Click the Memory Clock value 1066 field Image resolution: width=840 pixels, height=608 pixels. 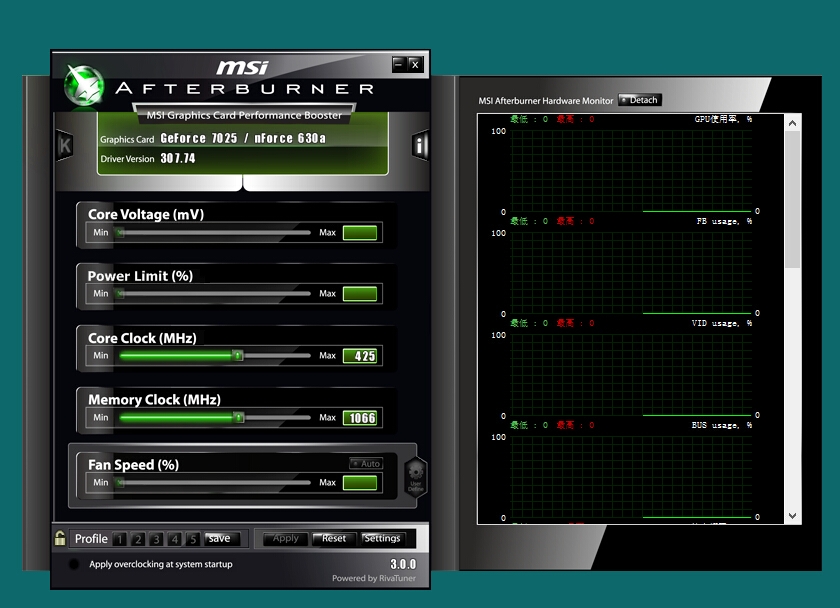(x=360, y=418)
